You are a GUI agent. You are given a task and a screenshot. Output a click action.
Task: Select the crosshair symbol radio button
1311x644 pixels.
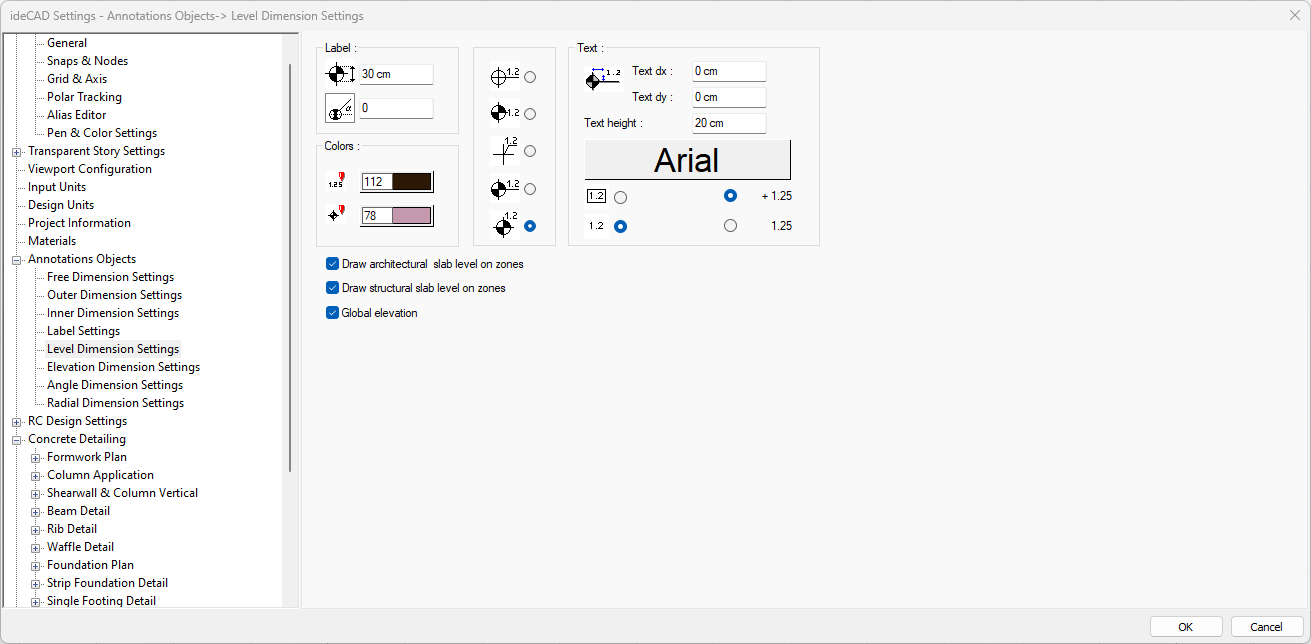(x=530, y=151)
